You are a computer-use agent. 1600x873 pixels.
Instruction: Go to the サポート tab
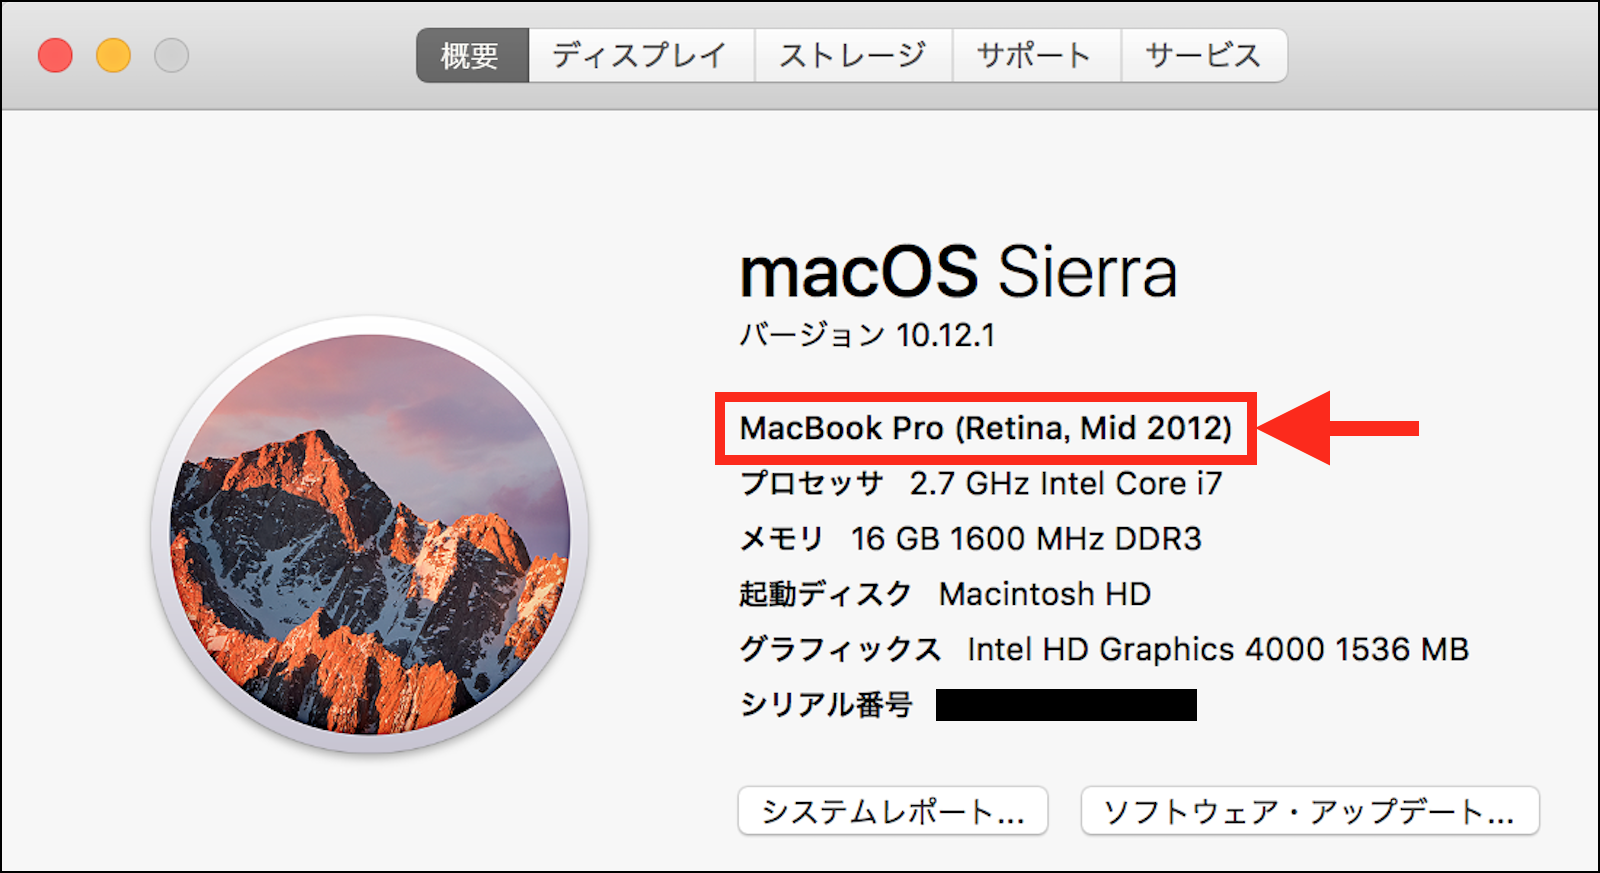click(1035, 55)
